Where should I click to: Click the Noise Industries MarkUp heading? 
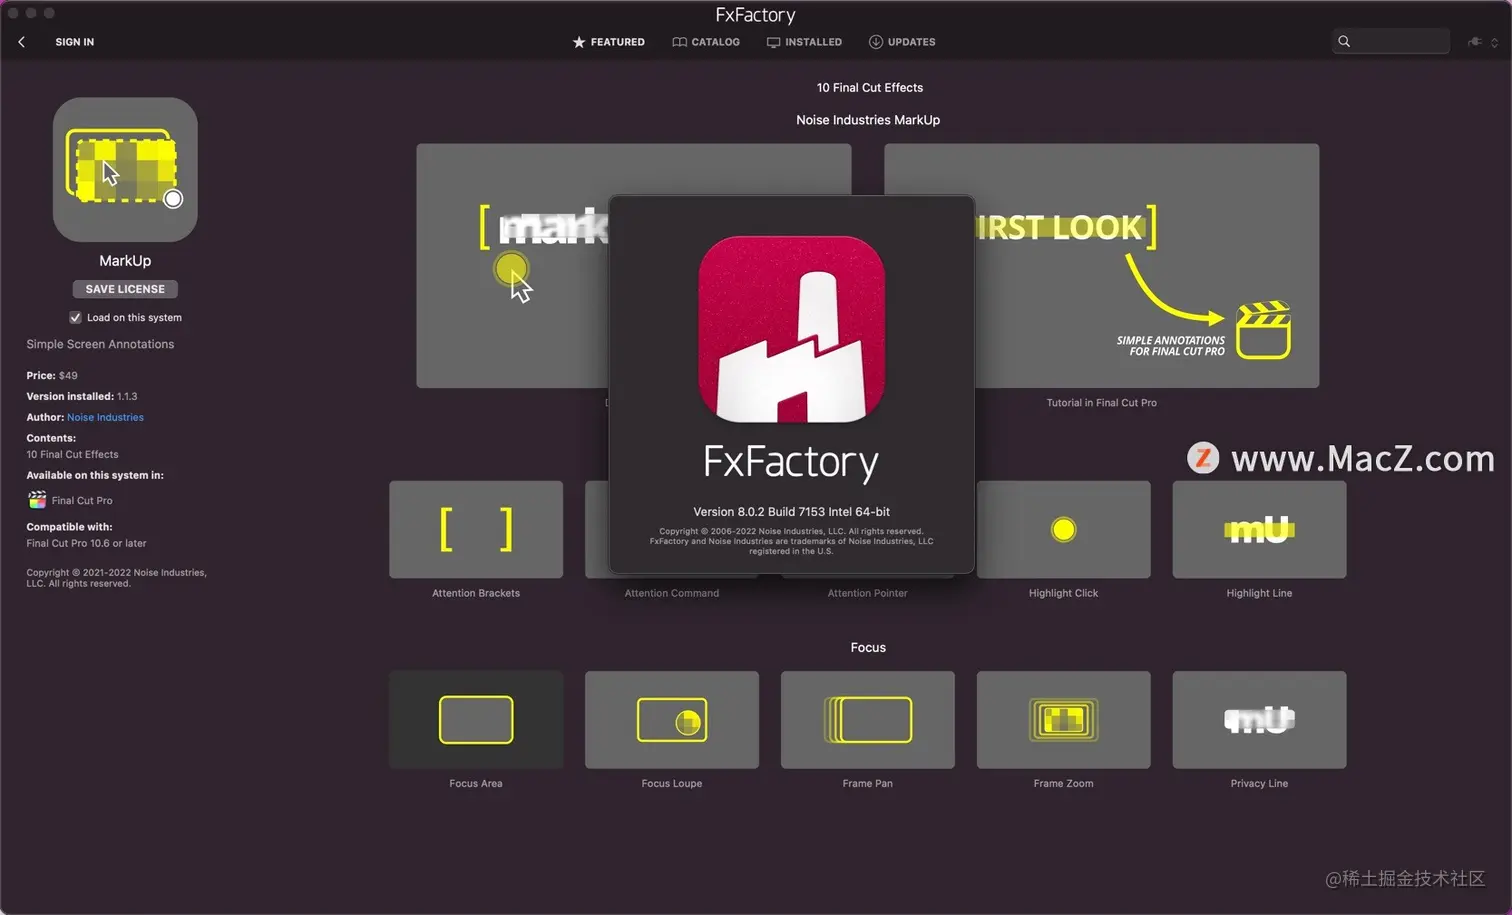[868, 120]
